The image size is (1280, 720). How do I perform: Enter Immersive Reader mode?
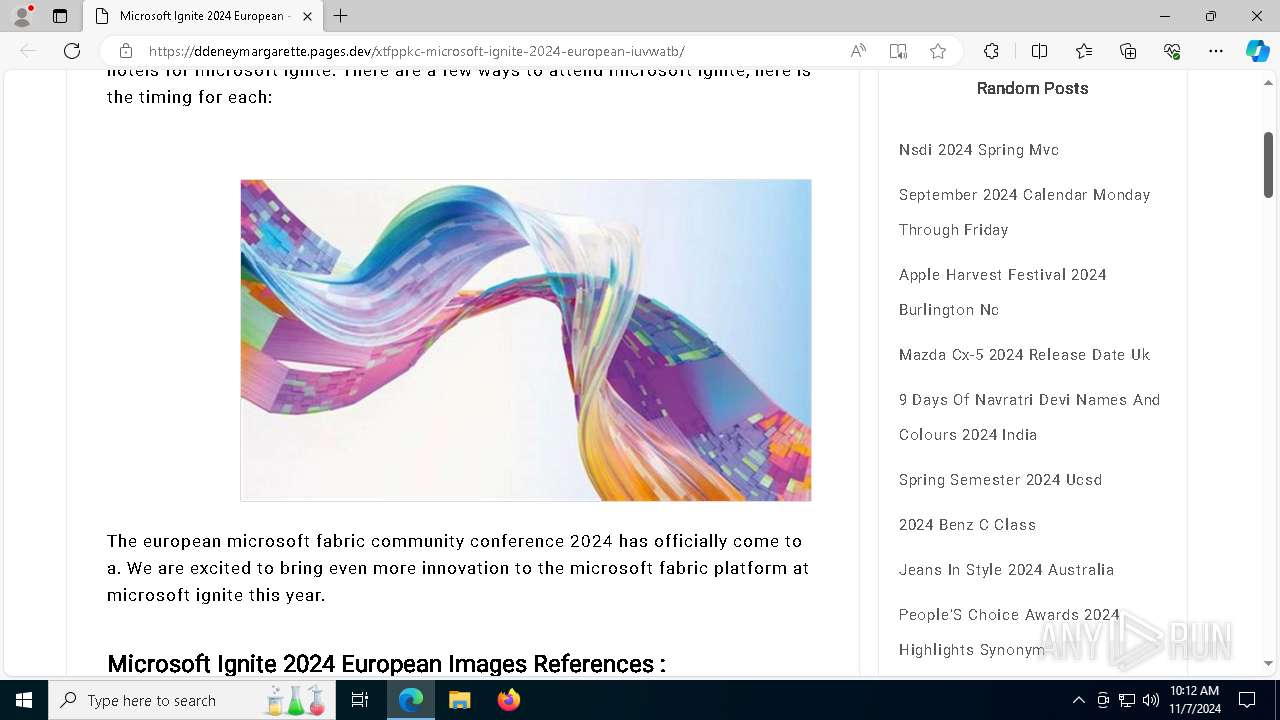click(898, 51)
